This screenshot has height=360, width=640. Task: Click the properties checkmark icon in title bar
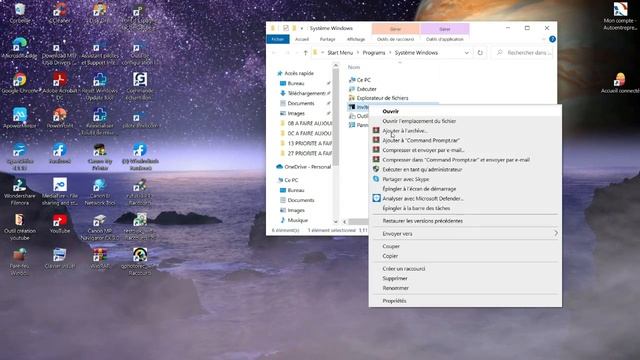[285, 28]
